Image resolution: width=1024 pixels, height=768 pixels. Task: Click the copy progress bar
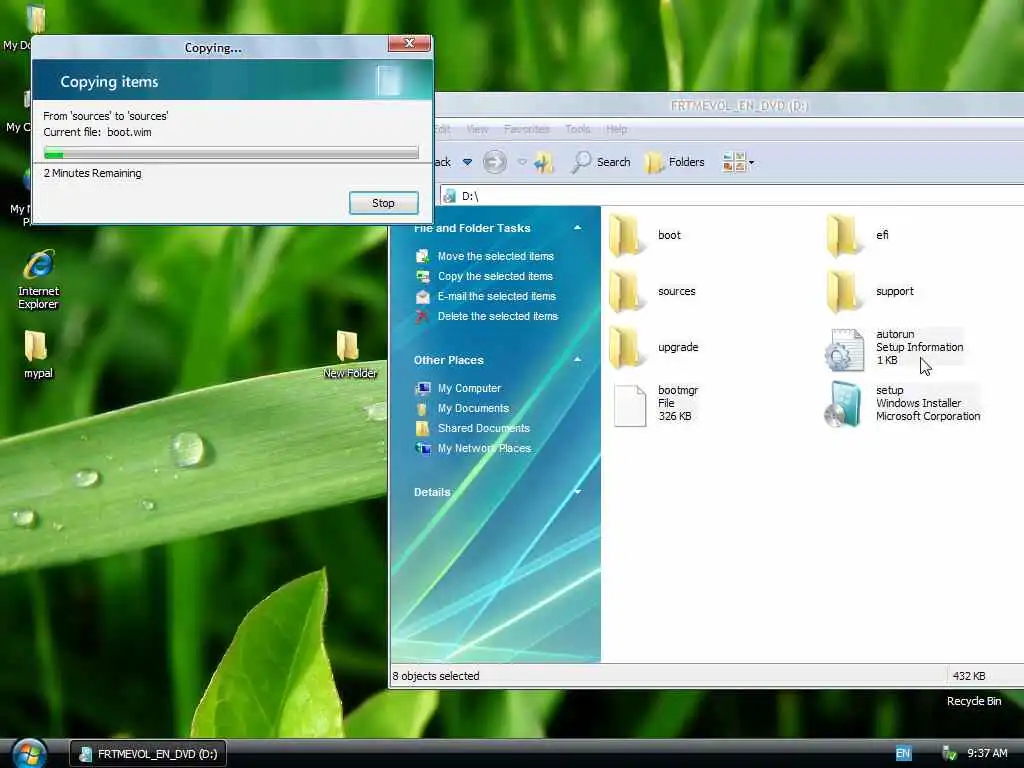click(x=231, y=153)
